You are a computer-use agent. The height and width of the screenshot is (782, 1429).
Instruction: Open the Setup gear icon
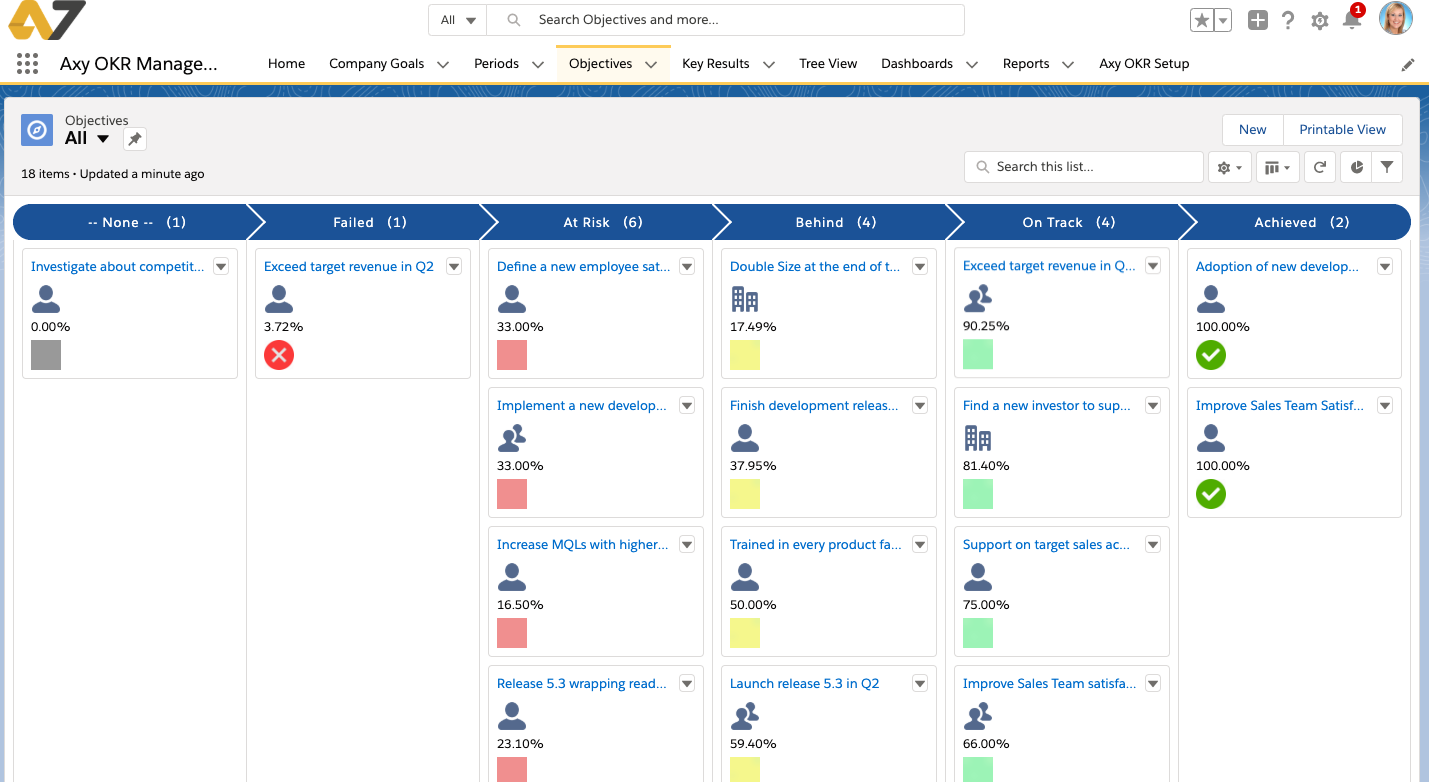(1319, 21)
